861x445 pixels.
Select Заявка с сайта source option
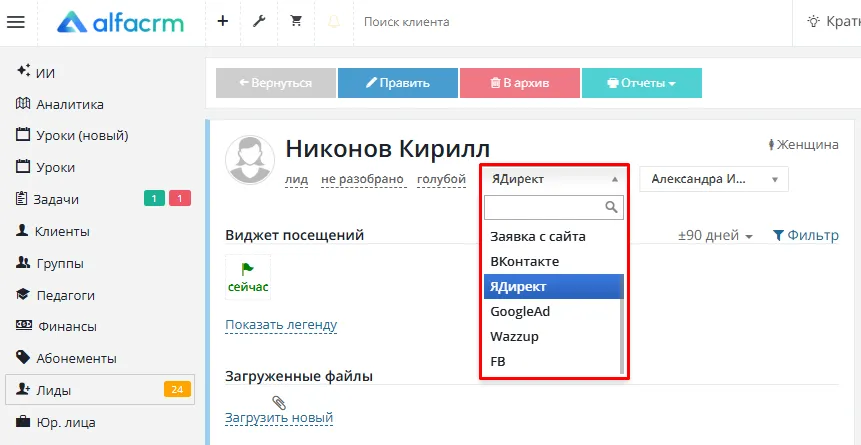[x=552, y=236]
